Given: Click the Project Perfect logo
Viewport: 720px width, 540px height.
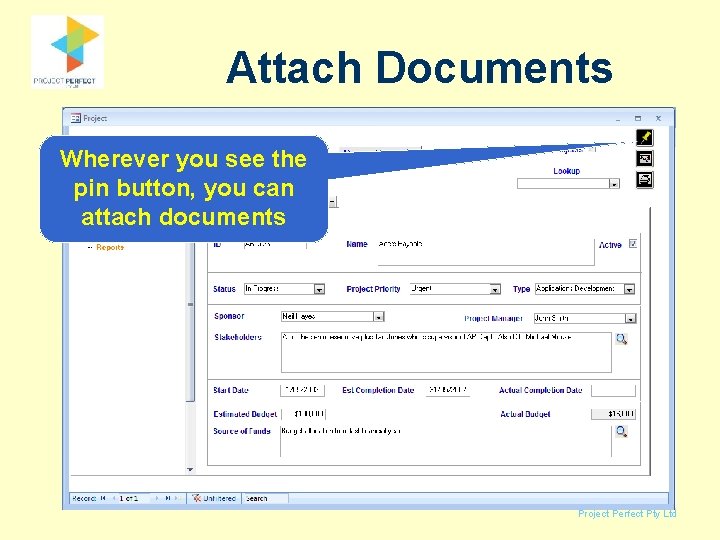Looking at the screenshot, I should (x=68, y=51).
